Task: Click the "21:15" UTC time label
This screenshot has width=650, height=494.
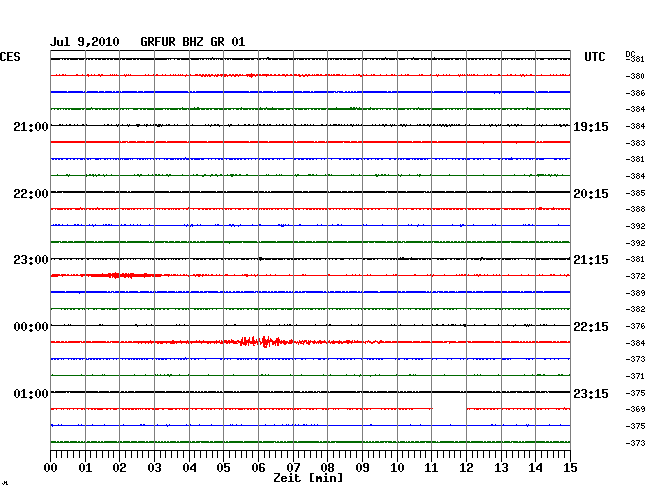Action: [591, 260]
